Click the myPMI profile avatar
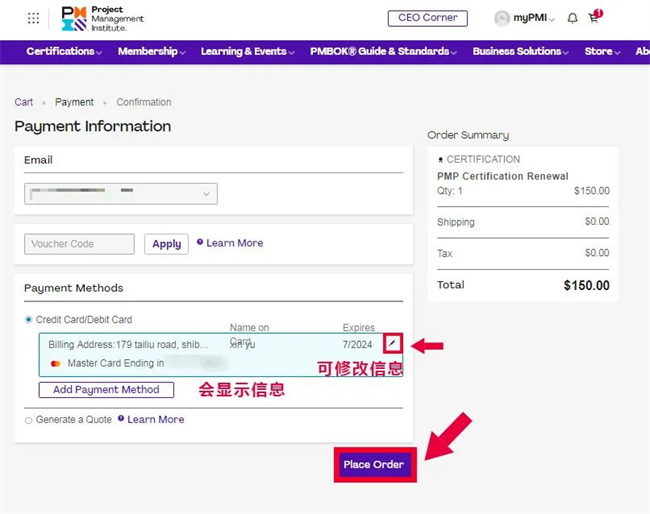Screen dimensions: 650x514 502,18
